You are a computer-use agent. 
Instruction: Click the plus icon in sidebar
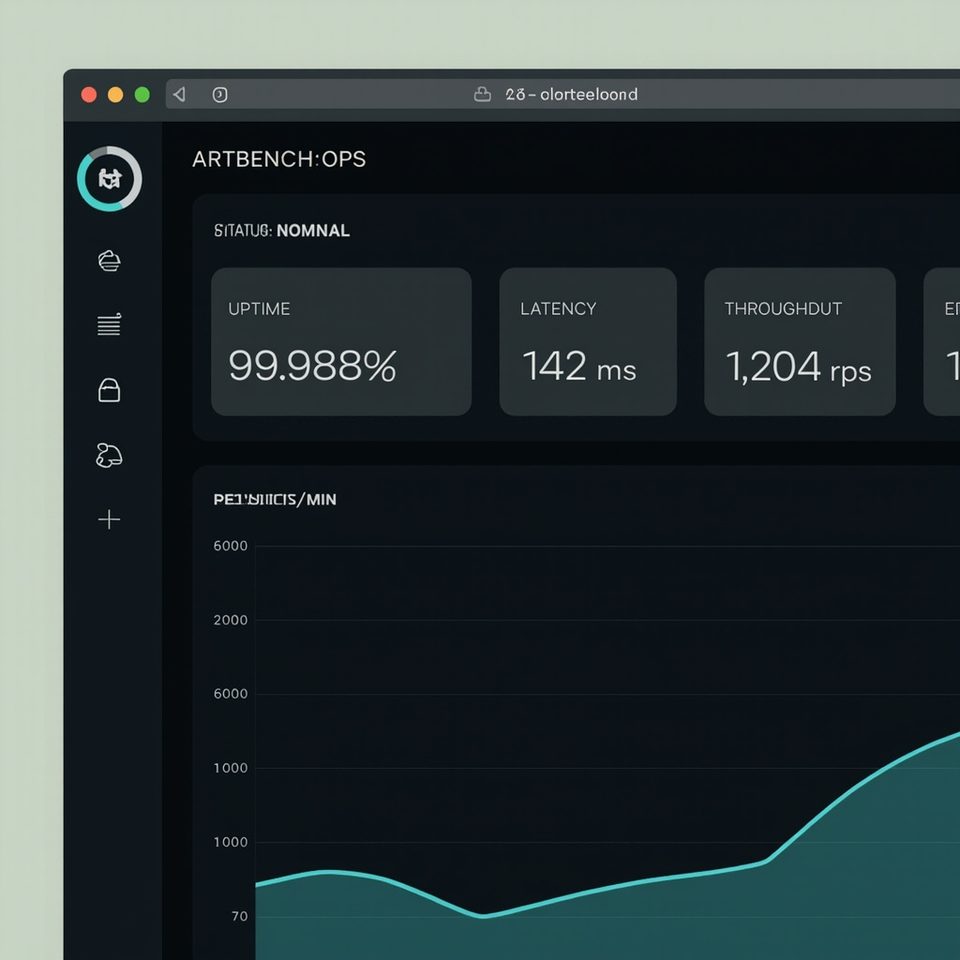click(x=109, y=519)
